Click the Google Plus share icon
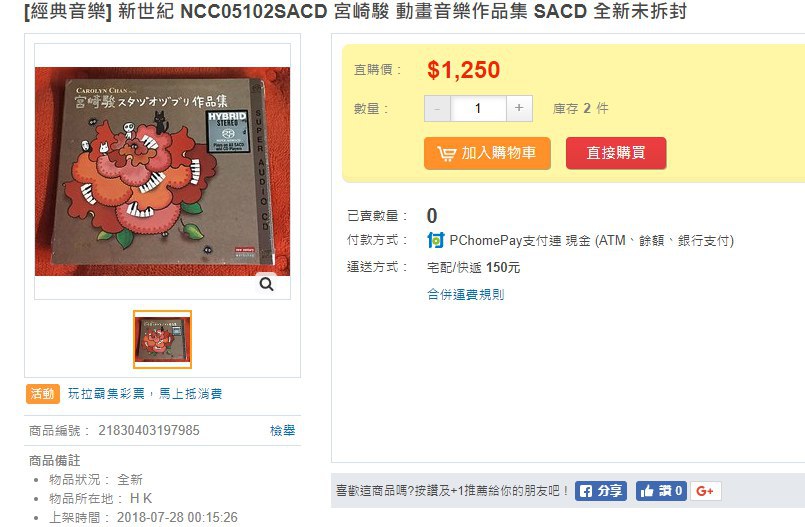 (705, 491)
